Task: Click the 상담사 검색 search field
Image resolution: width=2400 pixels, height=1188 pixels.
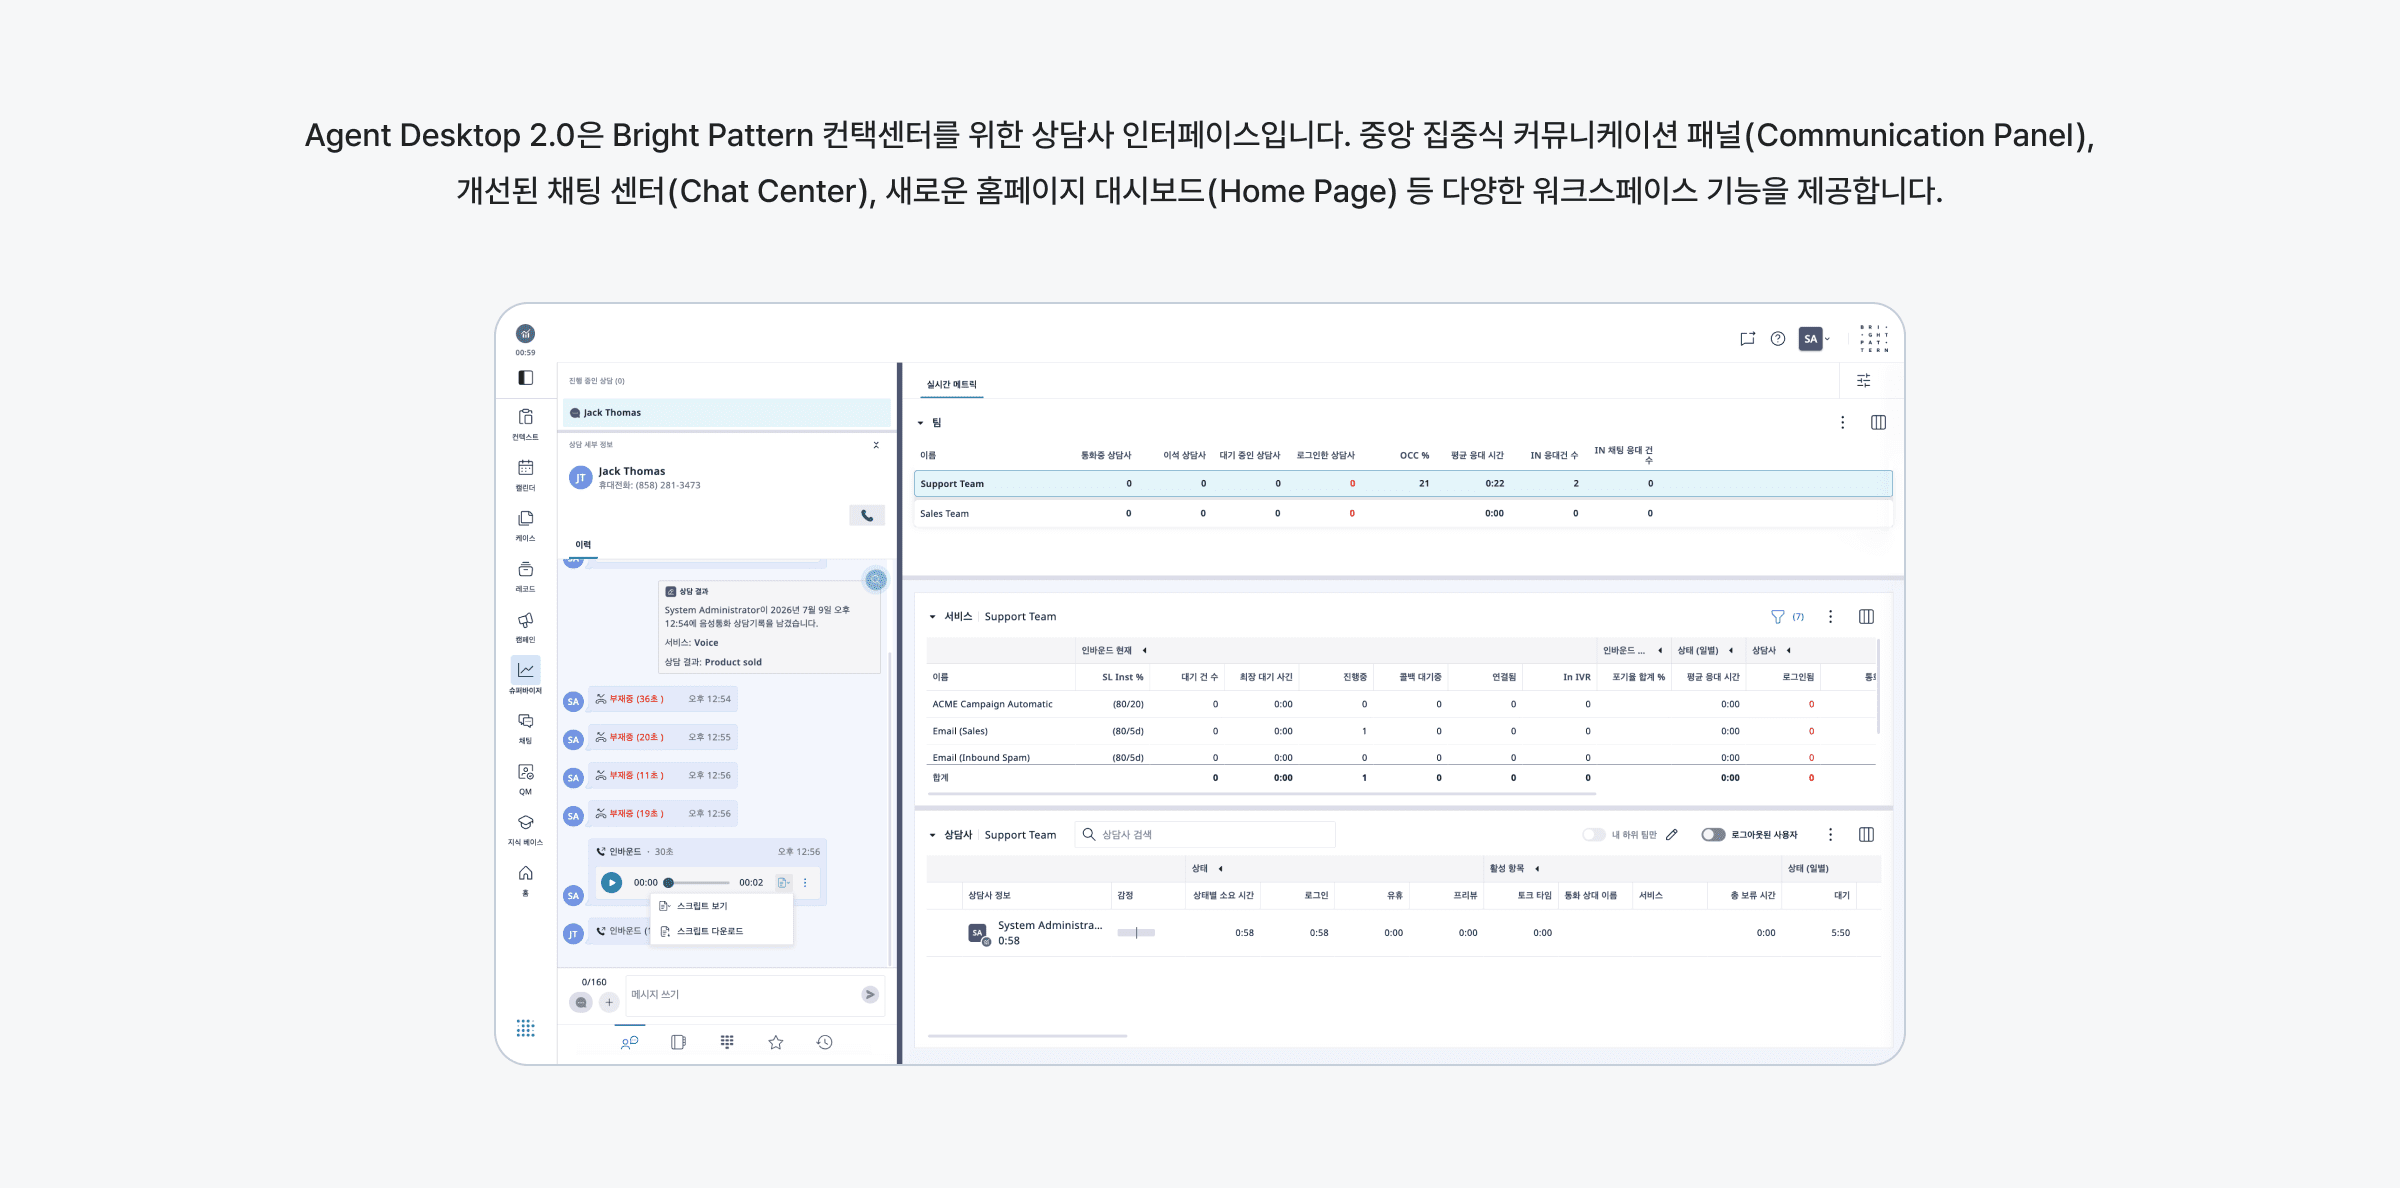Action: click(1205, 835)
